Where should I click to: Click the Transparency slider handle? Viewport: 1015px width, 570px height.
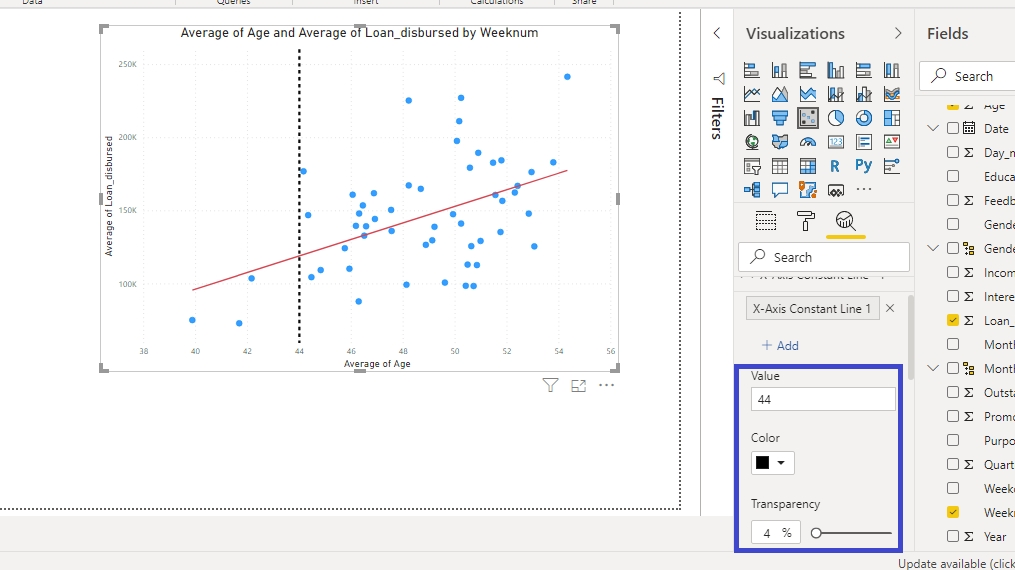coord(816,533)
